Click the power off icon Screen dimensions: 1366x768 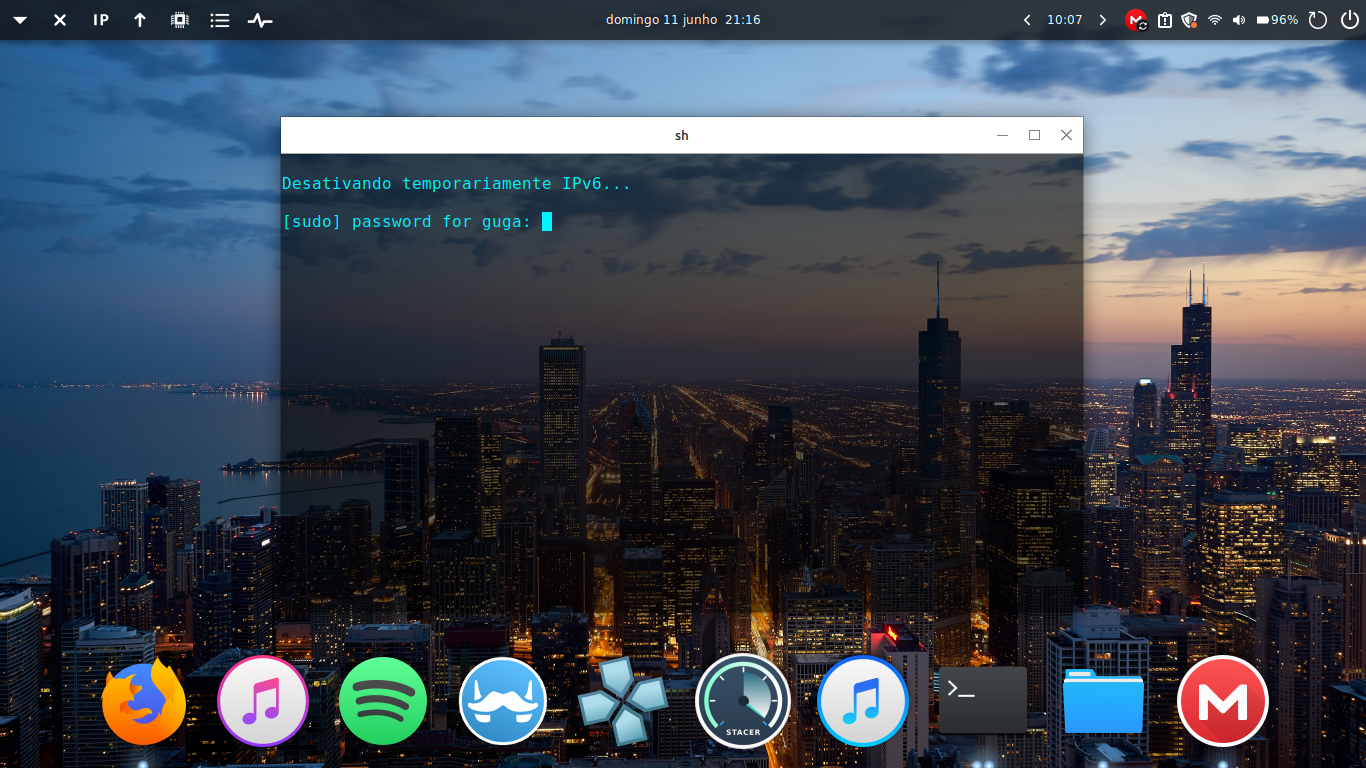(1350, 20)
